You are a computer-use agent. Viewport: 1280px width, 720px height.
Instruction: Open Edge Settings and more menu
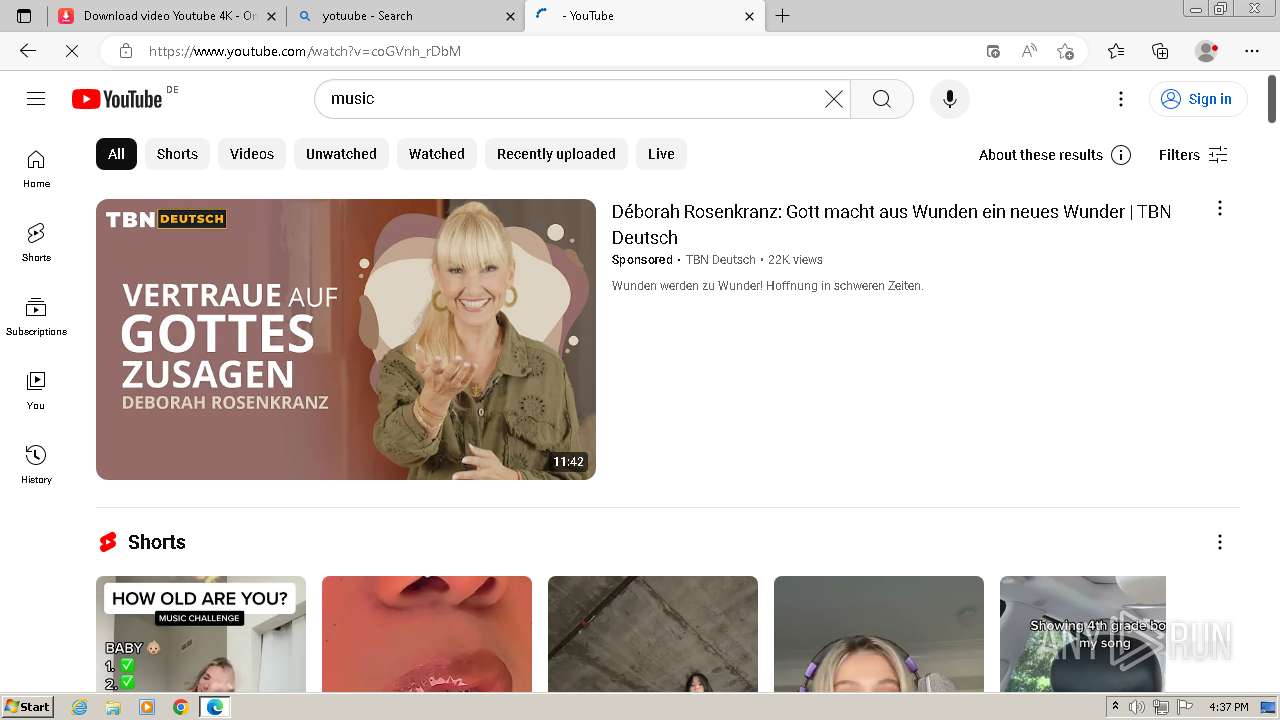1252,51
